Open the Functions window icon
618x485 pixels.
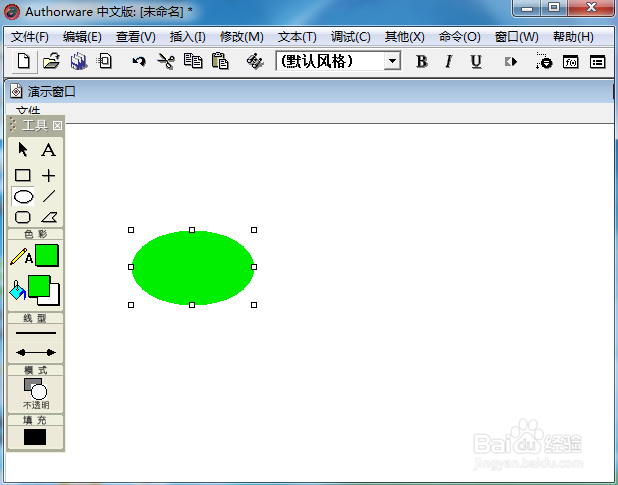[x=571, y=62]
